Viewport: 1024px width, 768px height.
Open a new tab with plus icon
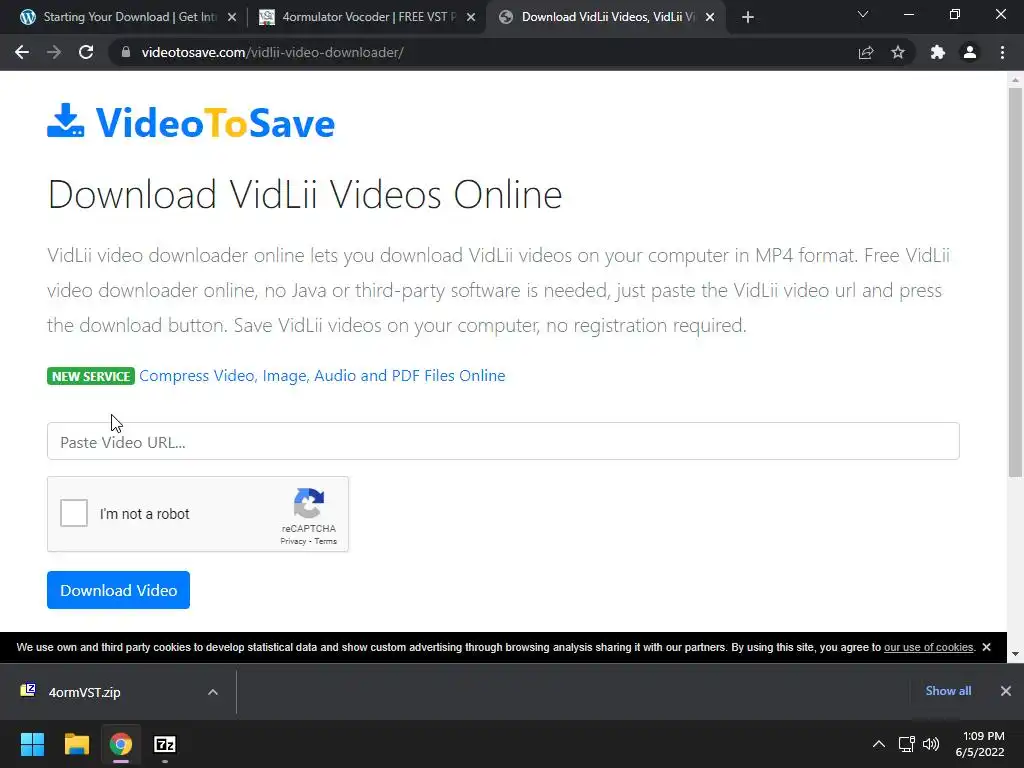click(x=748, y=18)
